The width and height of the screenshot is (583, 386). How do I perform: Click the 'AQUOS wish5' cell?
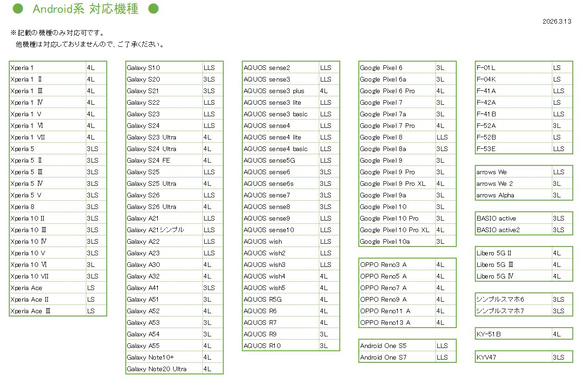point(281,288)
